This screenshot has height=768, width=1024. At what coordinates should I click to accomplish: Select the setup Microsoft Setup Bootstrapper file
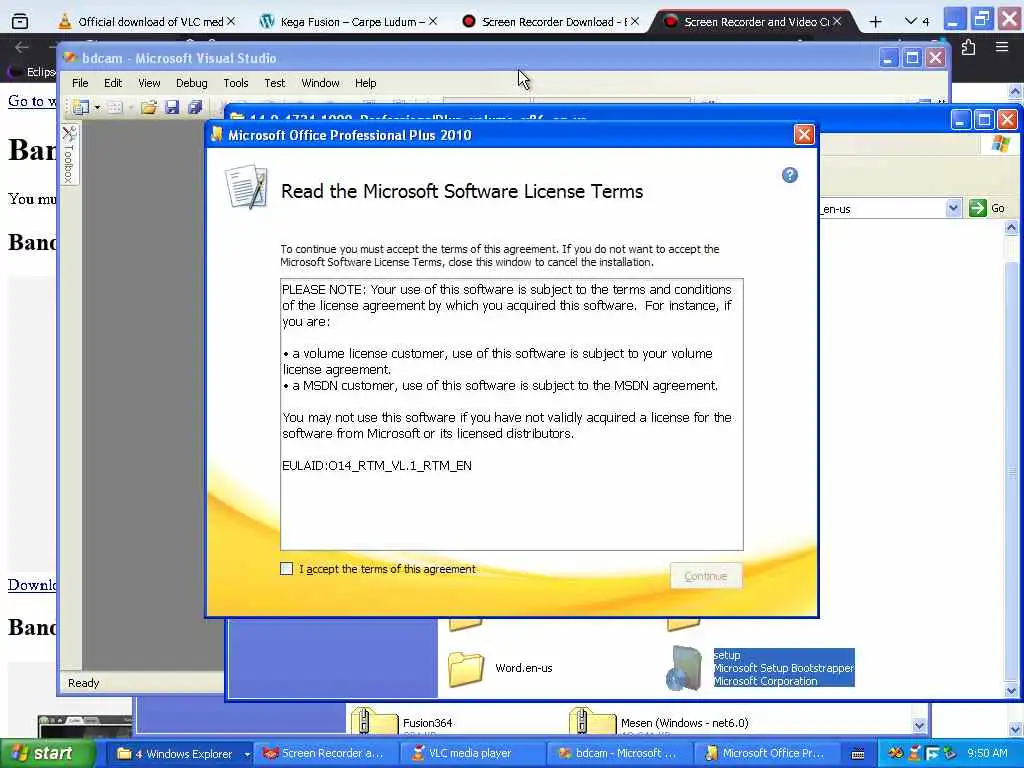[x=760, y=668]
